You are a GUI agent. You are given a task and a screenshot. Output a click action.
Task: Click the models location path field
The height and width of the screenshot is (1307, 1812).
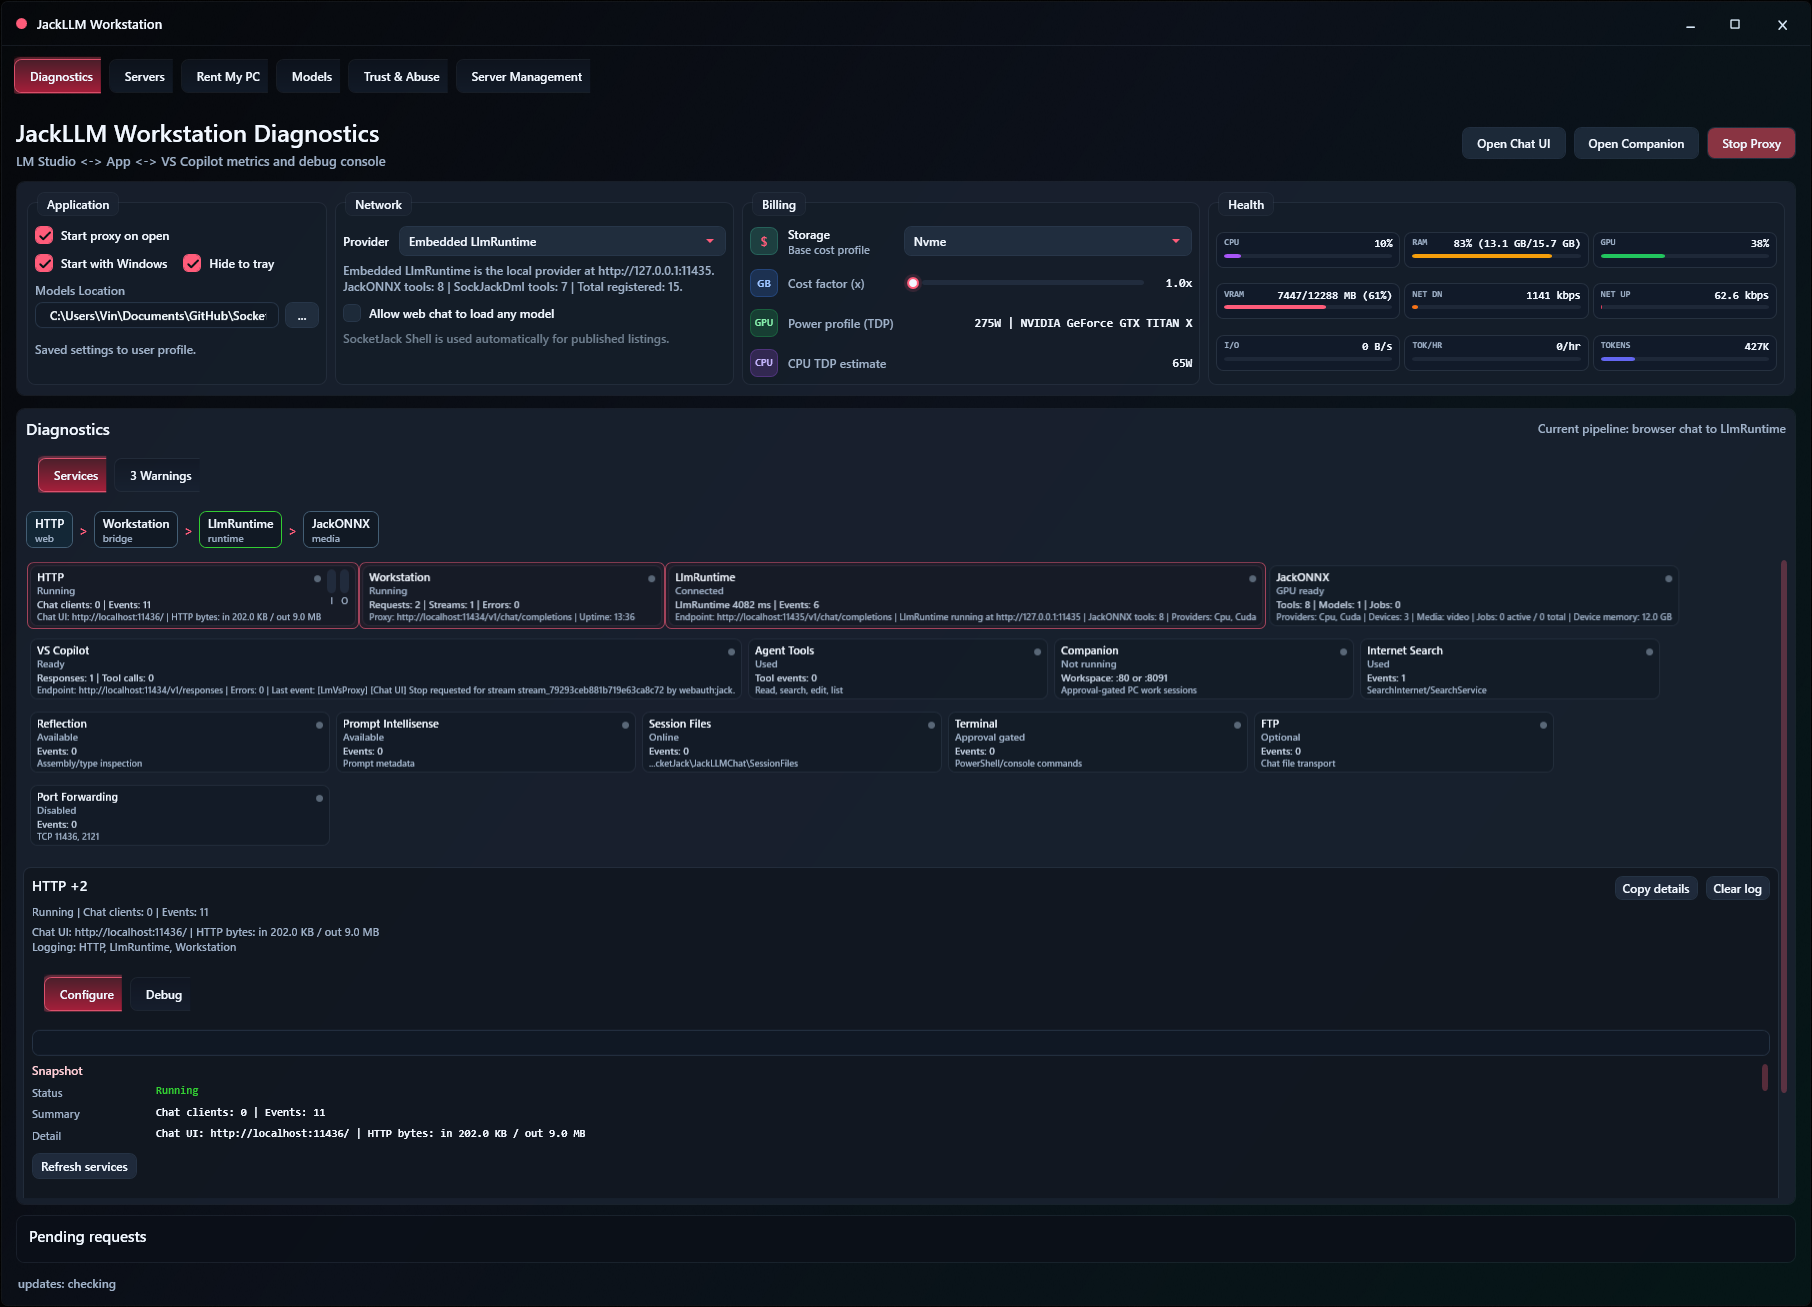point(157,316)
